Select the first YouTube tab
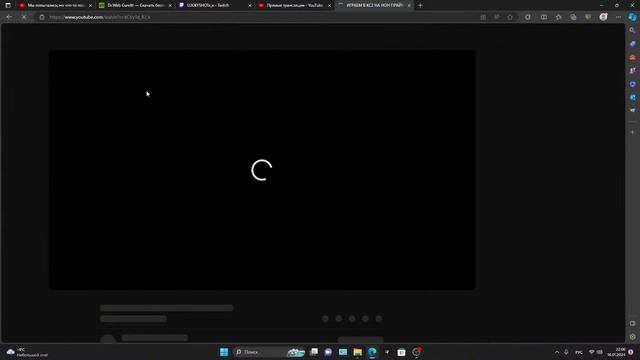The image size is (640, 360). click(x=56, y=5)
